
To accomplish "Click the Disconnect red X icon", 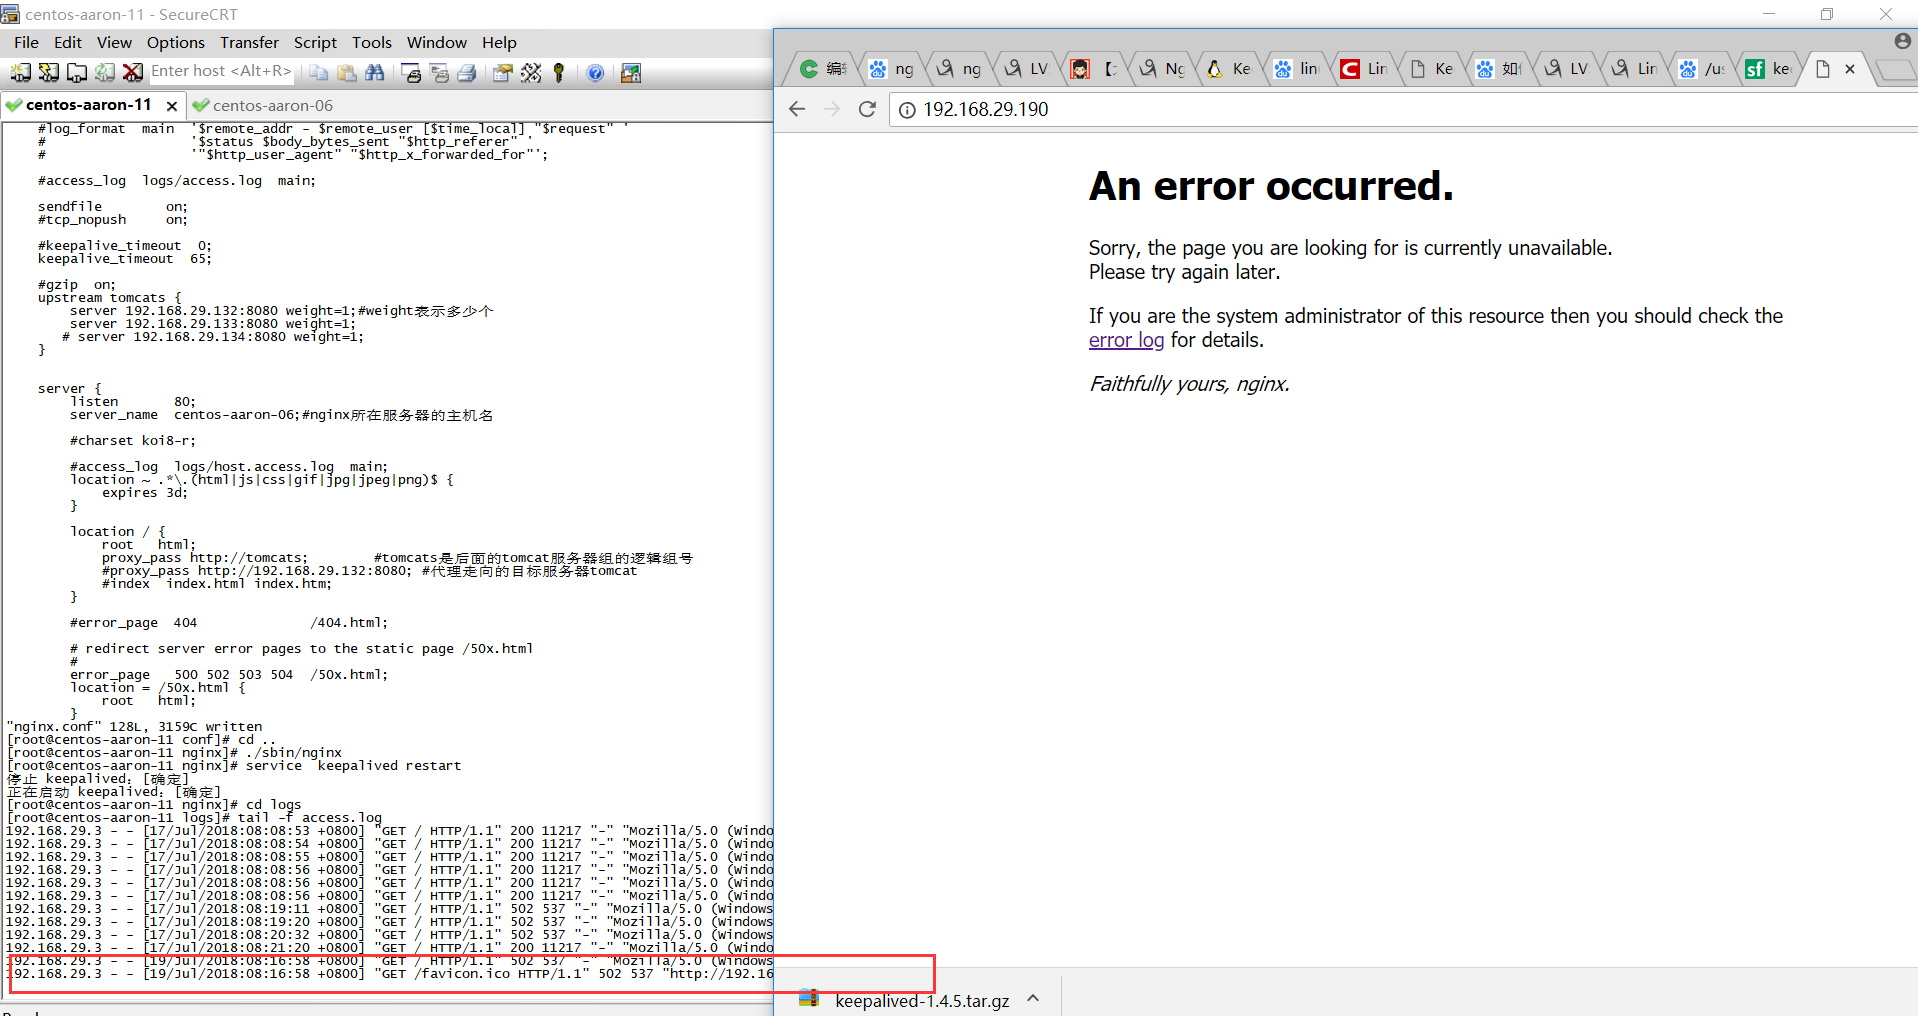I will (132, 72).
